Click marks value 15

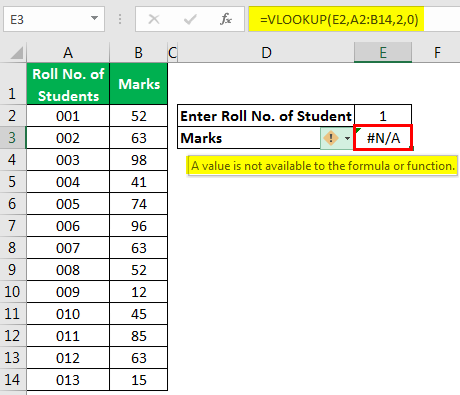pos(139,380)
